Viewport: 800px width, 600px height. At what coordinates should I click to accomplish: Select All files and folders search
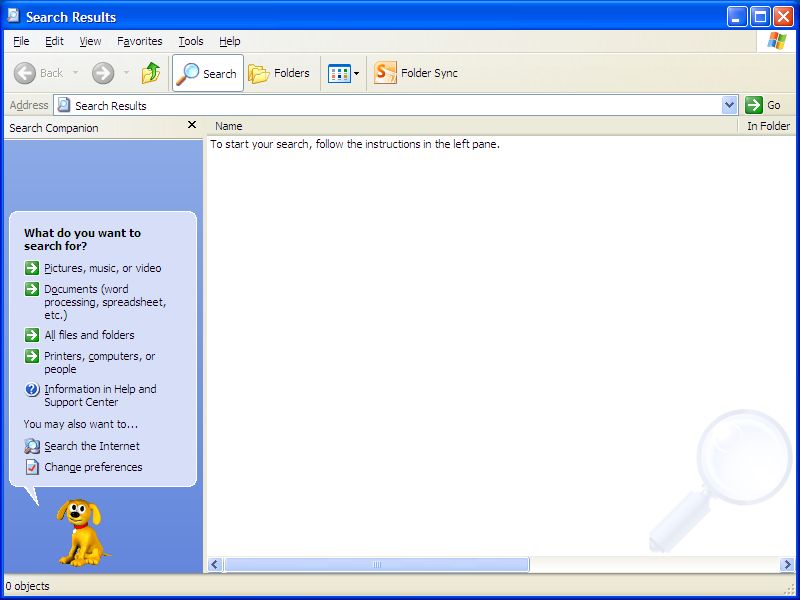pos(89,335)
